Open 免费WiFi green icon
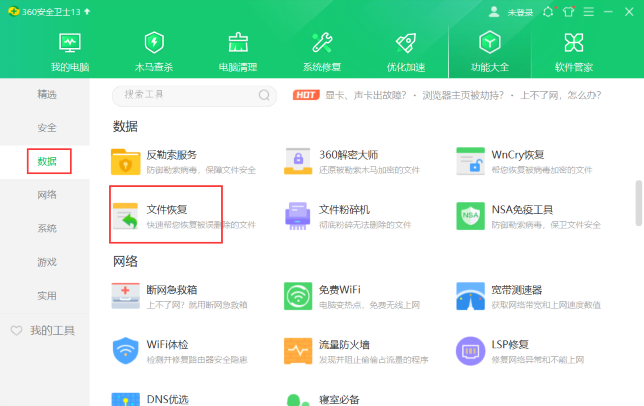Screen dimensions: 644x406 [x=298, y=296]
